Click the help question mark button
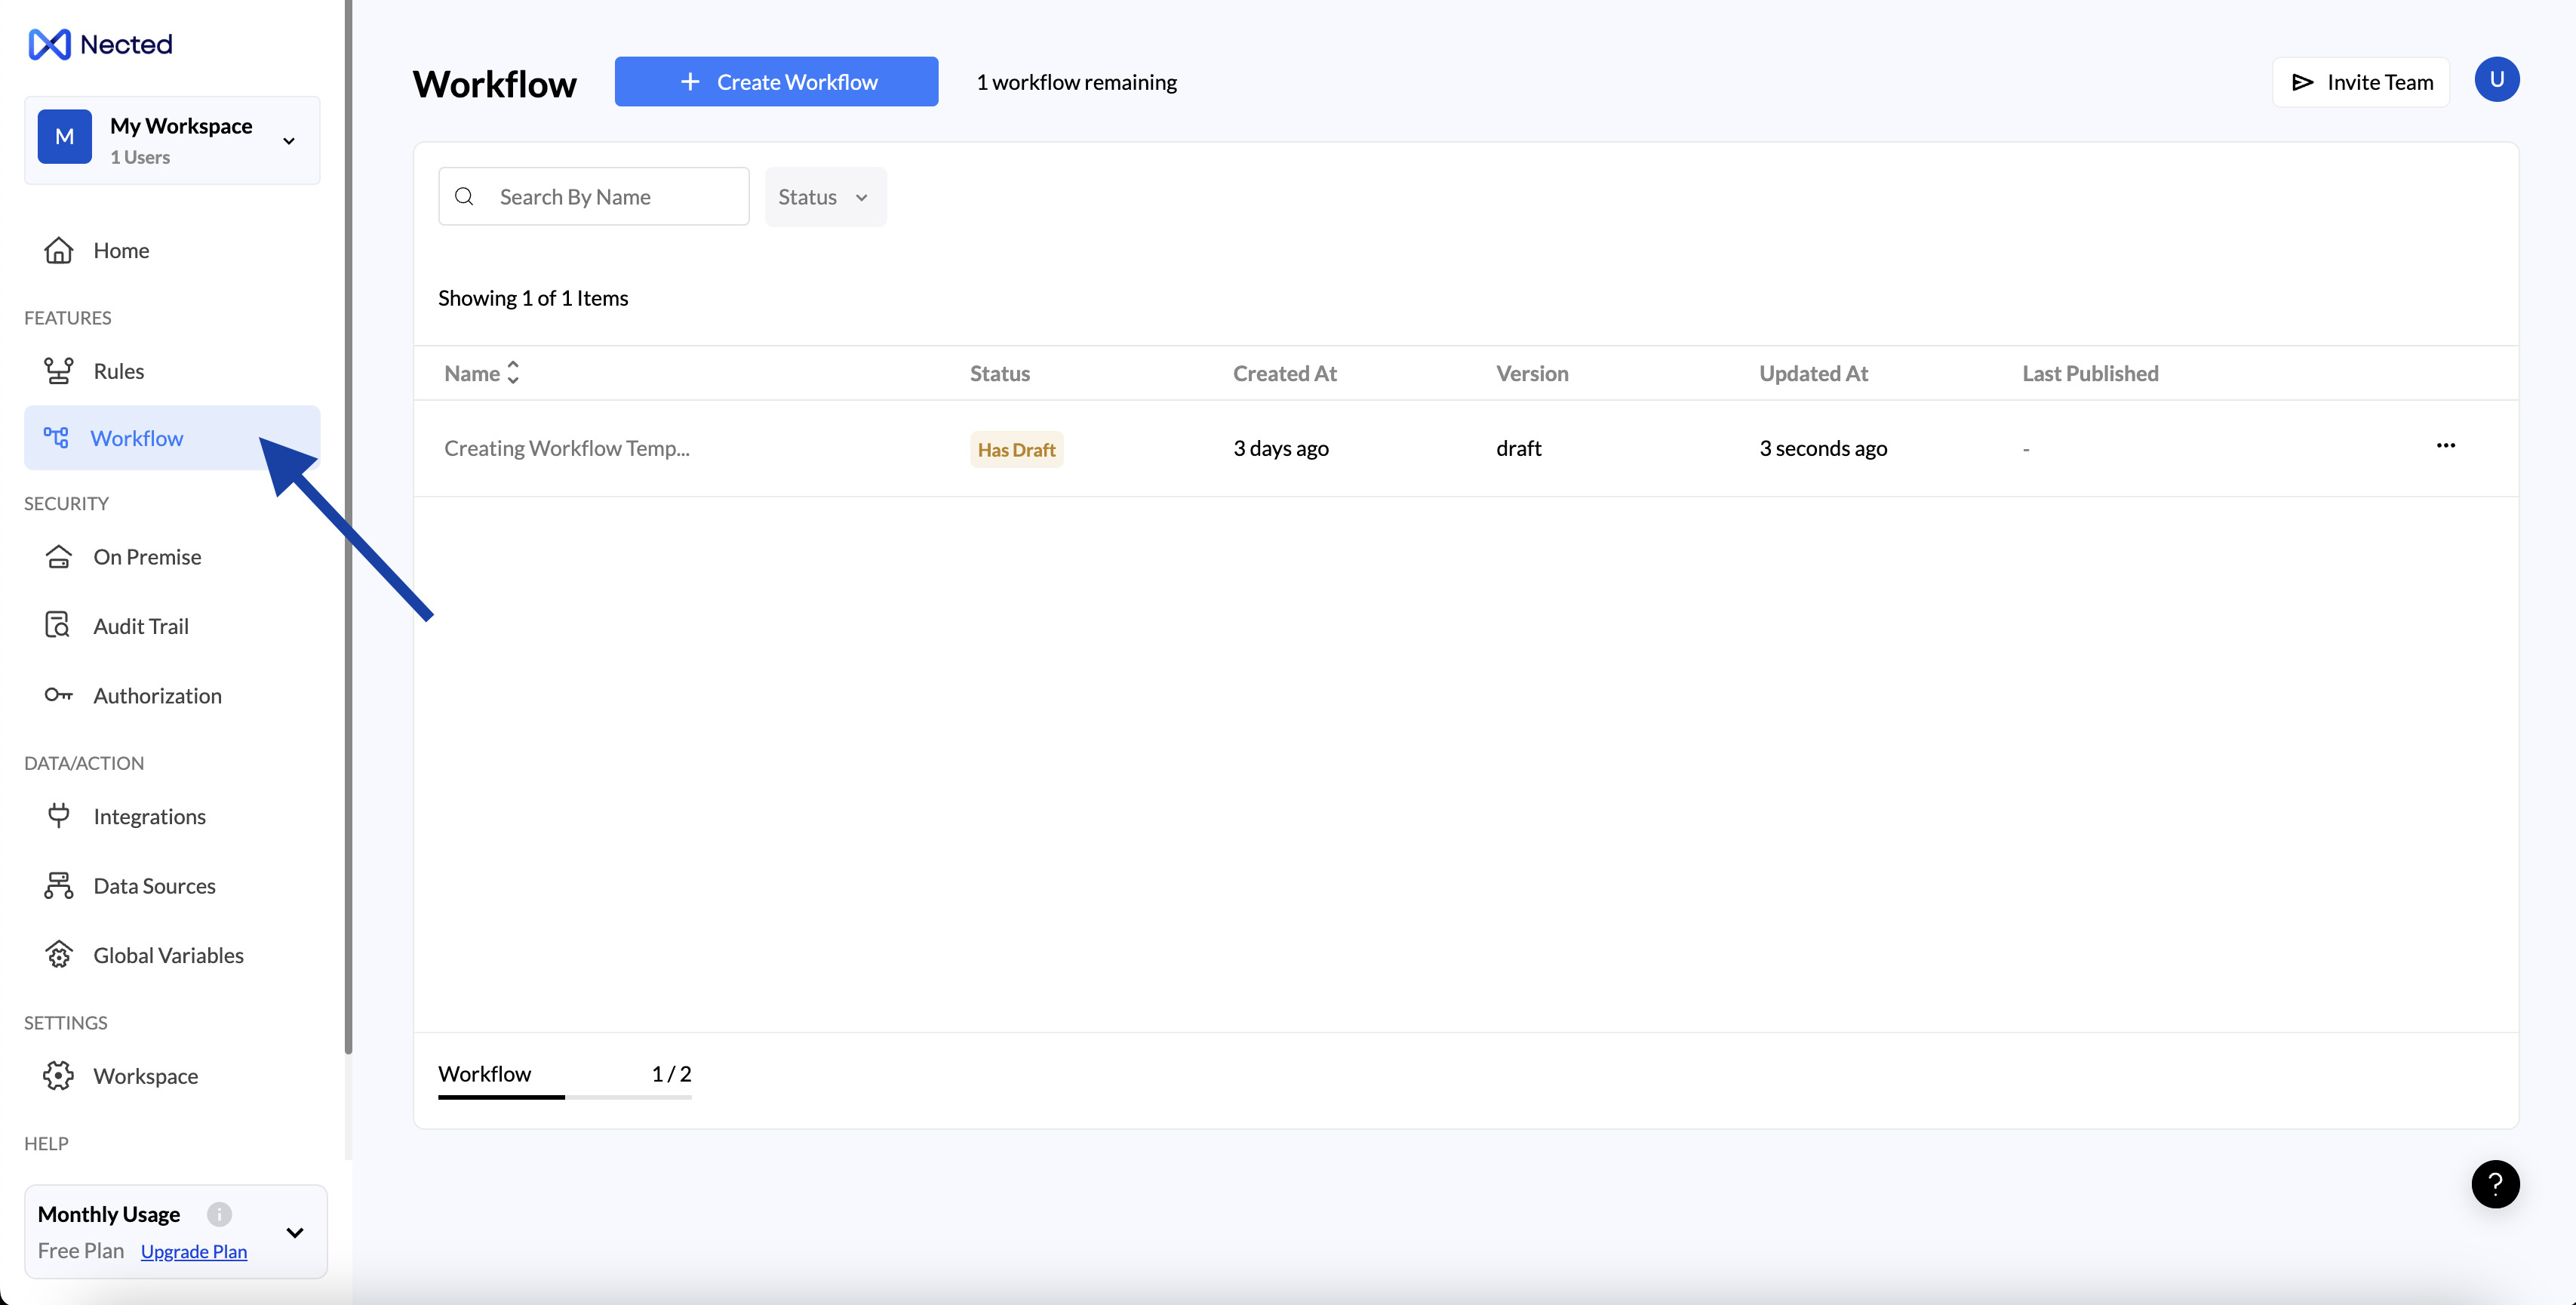This screenshot has width=2576, height=1305. click(x=2494, y=1184)
